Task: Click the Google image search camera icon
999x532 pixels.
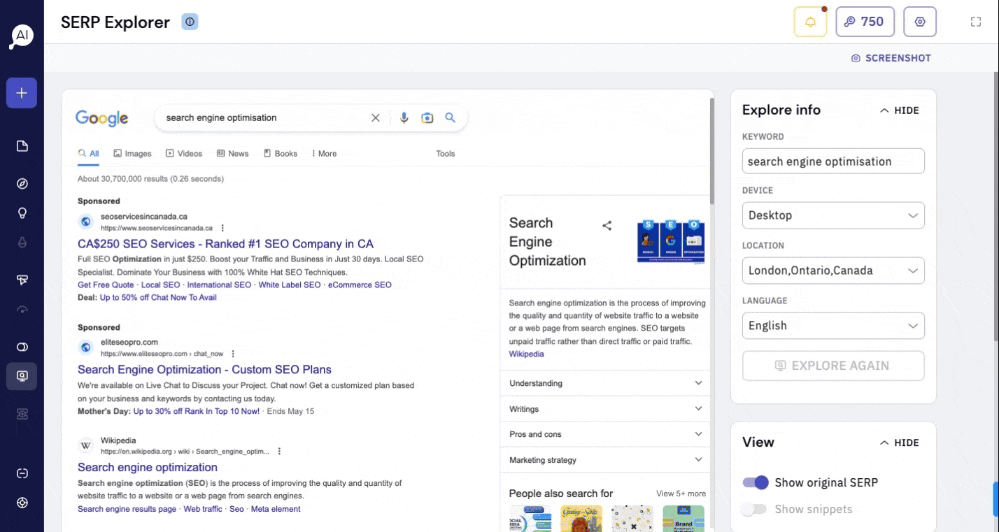Action: click(427, 118)
